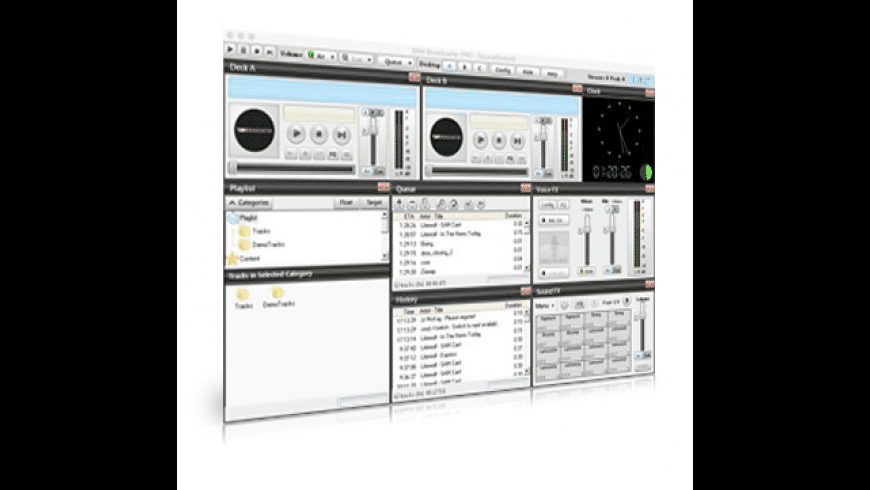The height and width of the screenshot is (490, 870).
Task: Click the Float button in Playlist panel
Action: [x=346, y=203]
